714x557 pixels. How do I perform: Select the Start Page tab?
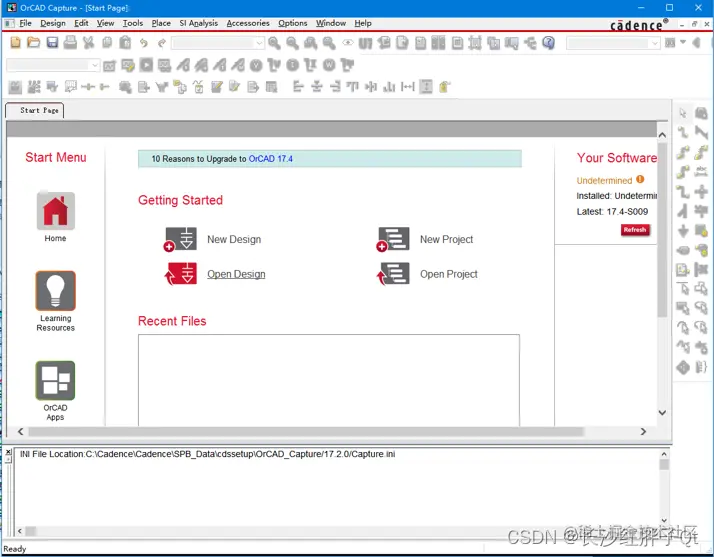tap(35, 111)
